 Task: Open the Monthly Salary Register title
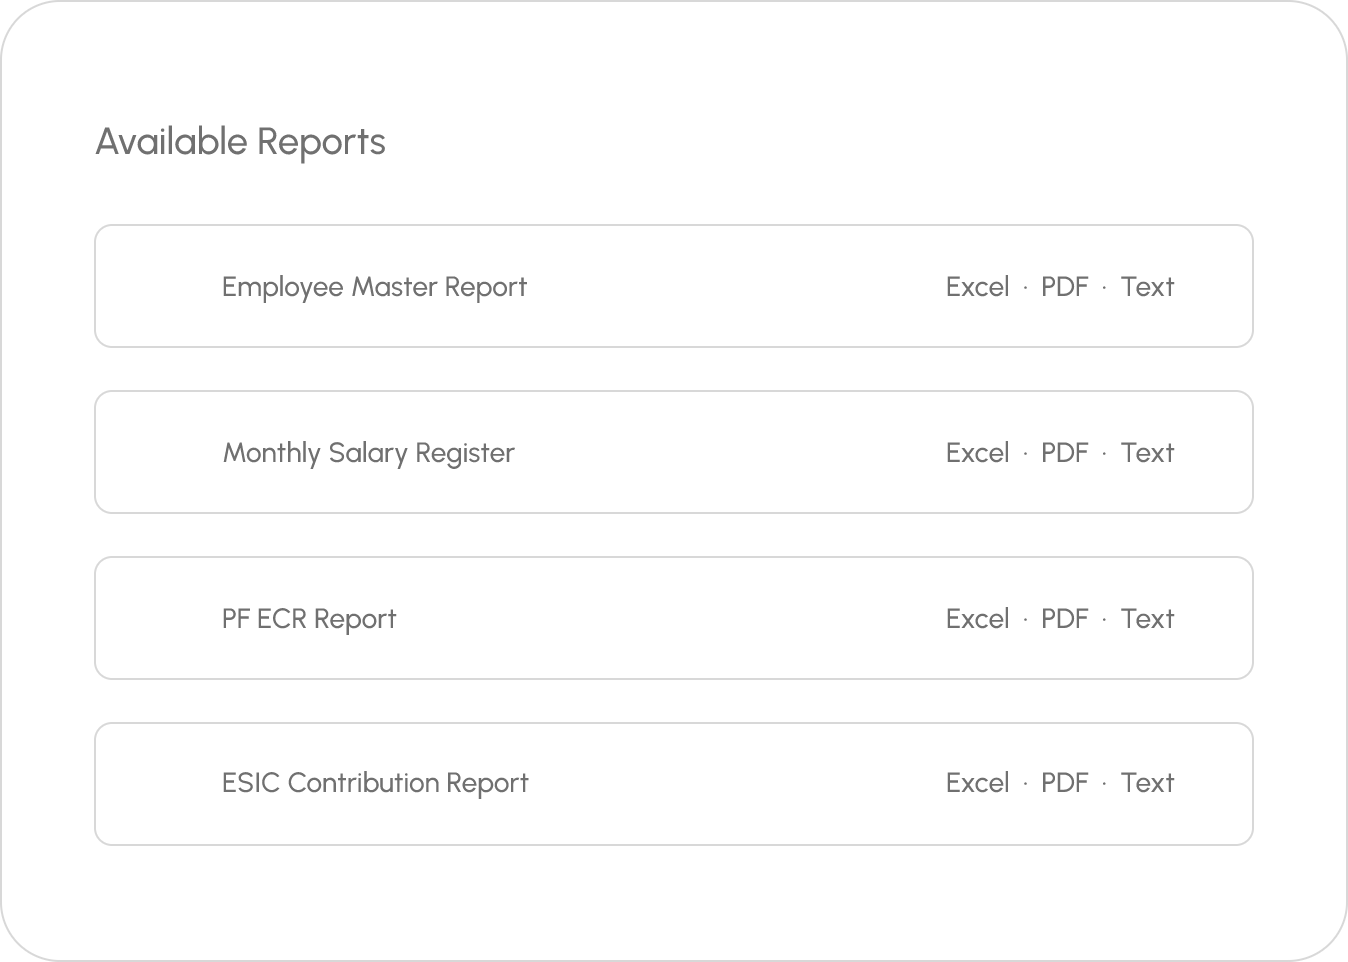tap(368, 453)
